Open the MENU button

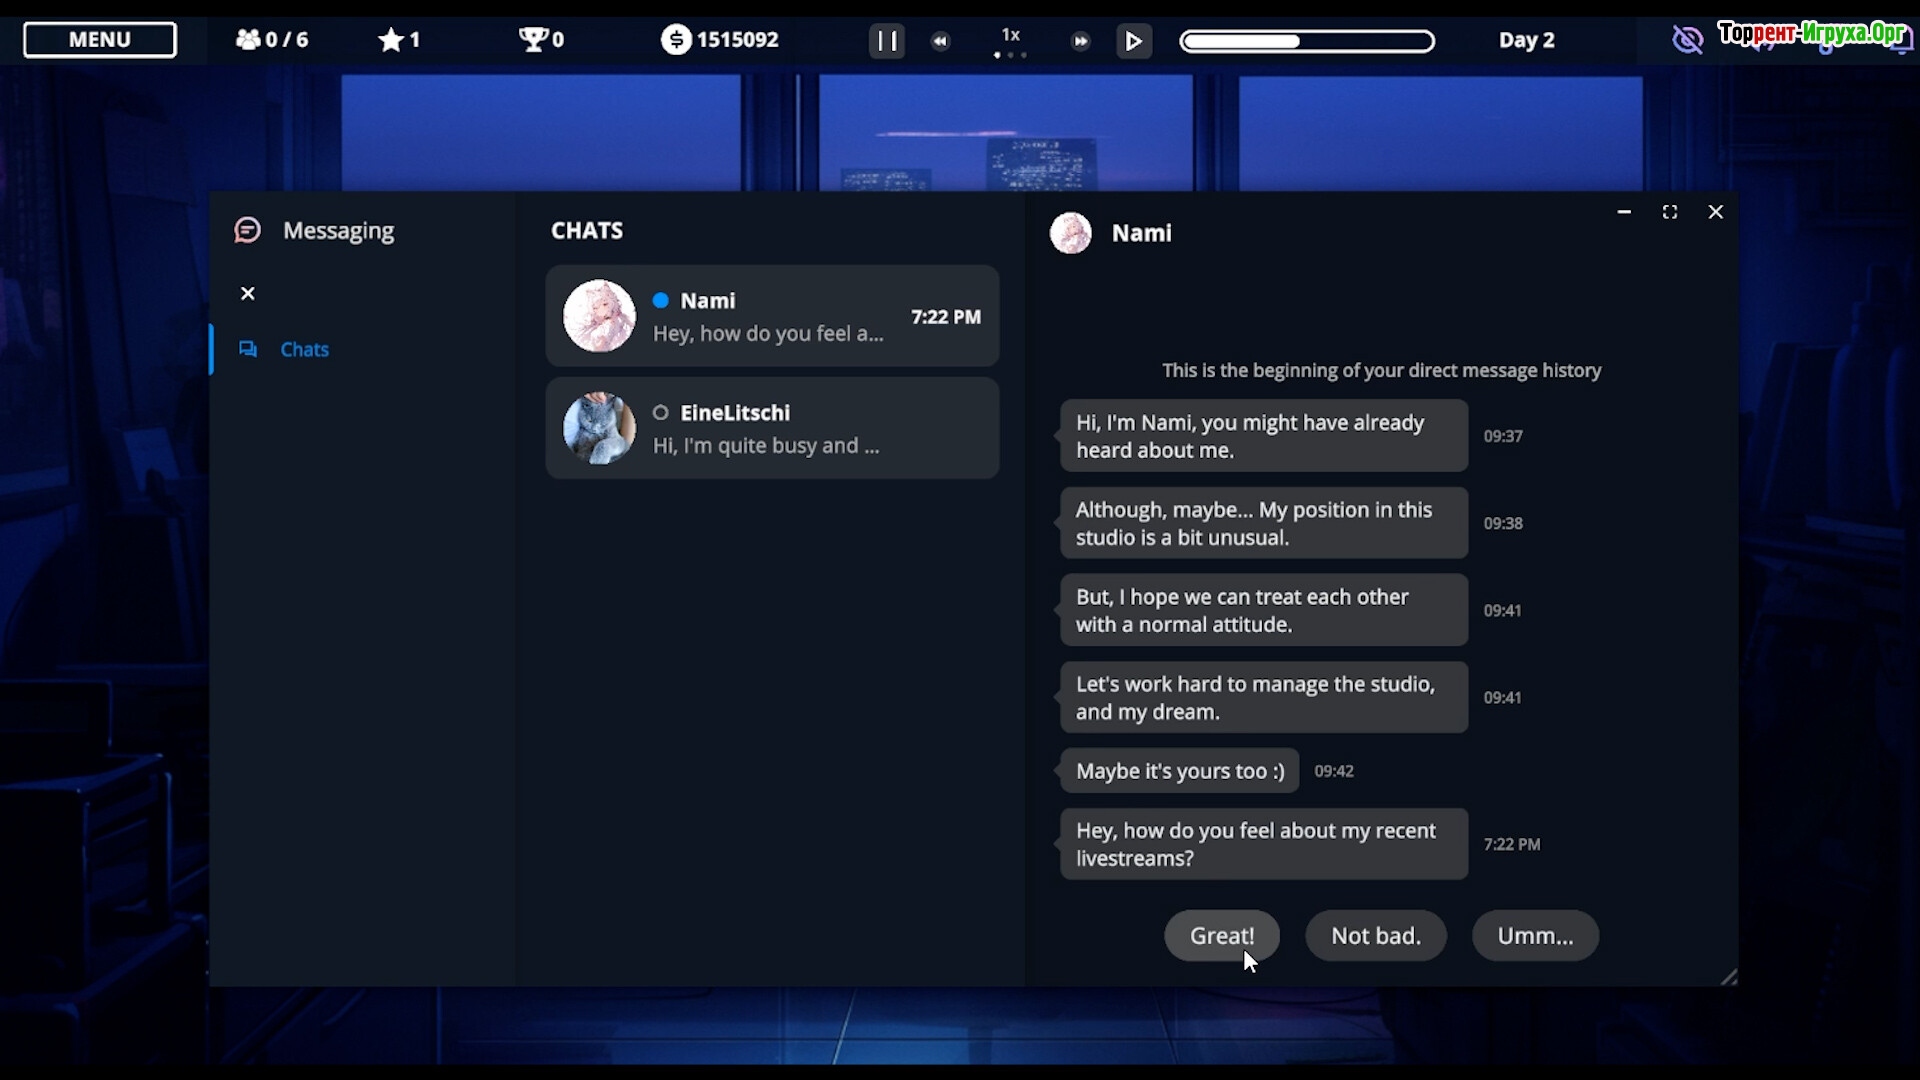tap(100, 40)
